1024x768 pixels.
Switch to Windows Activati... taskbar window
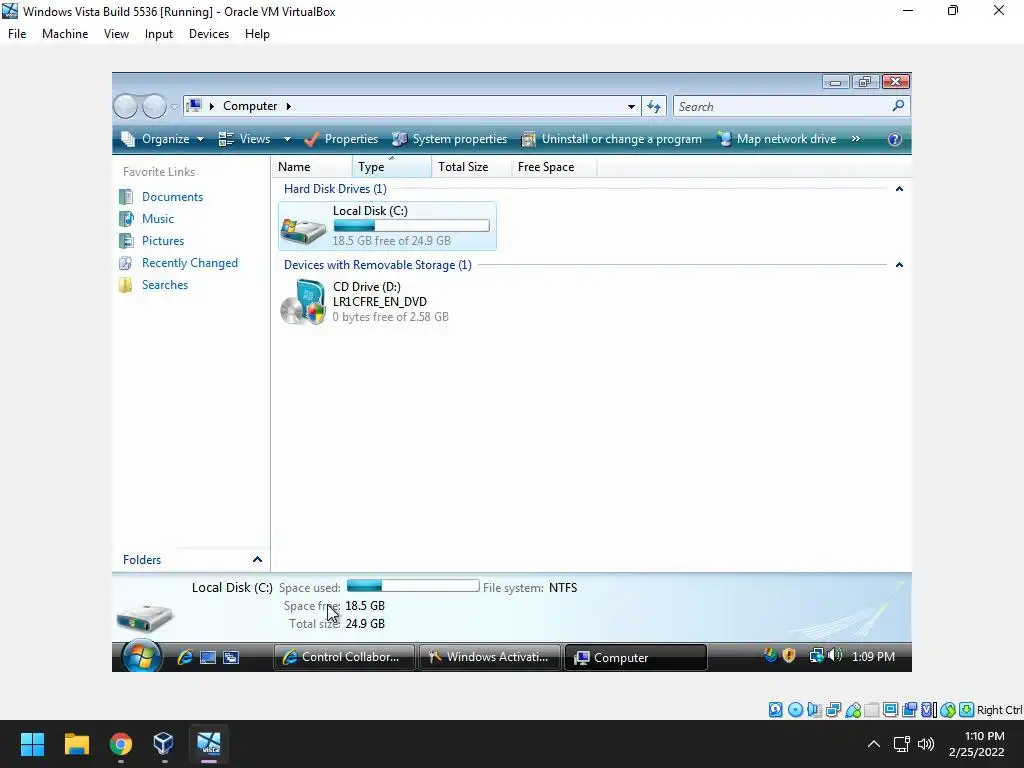click(x=489, y=657)
